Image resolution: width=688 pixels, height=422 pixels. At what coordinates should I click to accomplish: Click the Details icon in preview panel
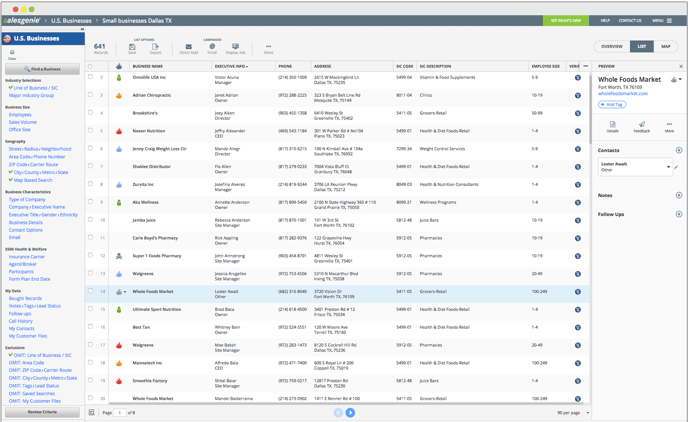[x=613, y=125]
